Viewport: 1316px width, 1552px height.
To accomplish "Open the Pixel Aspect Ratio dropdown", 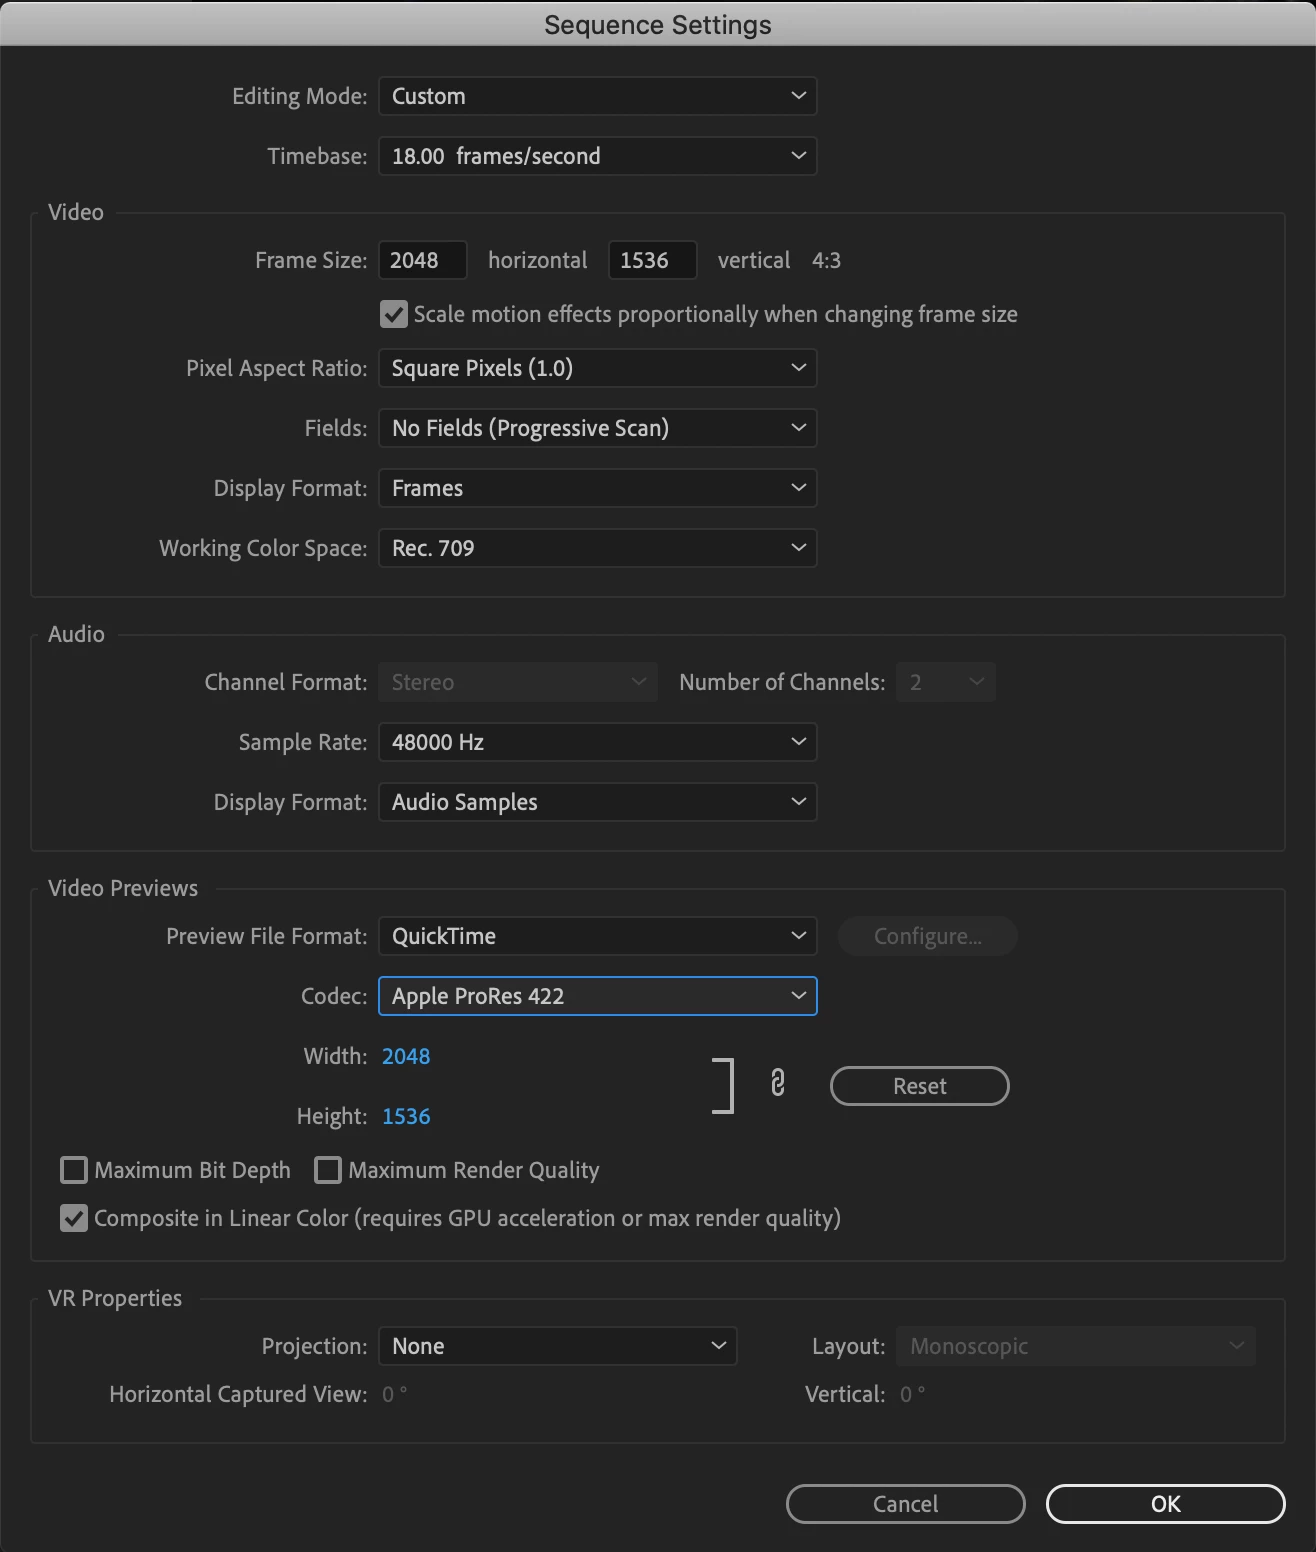I will pyautogui.click(x=598, y=368).
